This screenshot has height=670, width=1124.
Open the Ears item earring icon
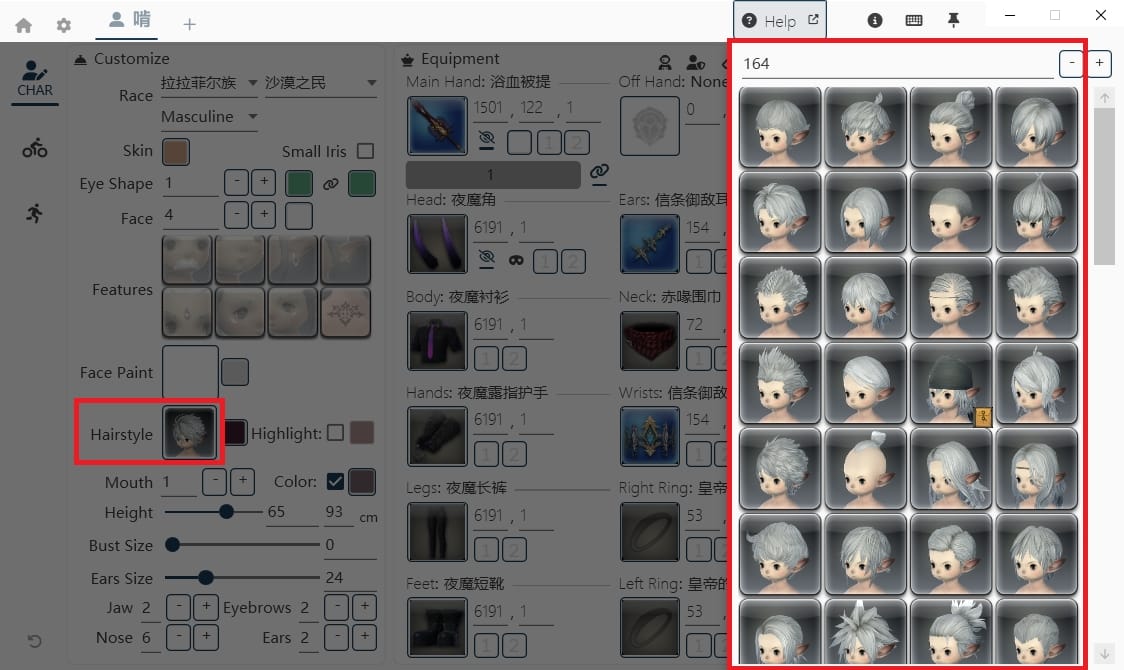649,244
